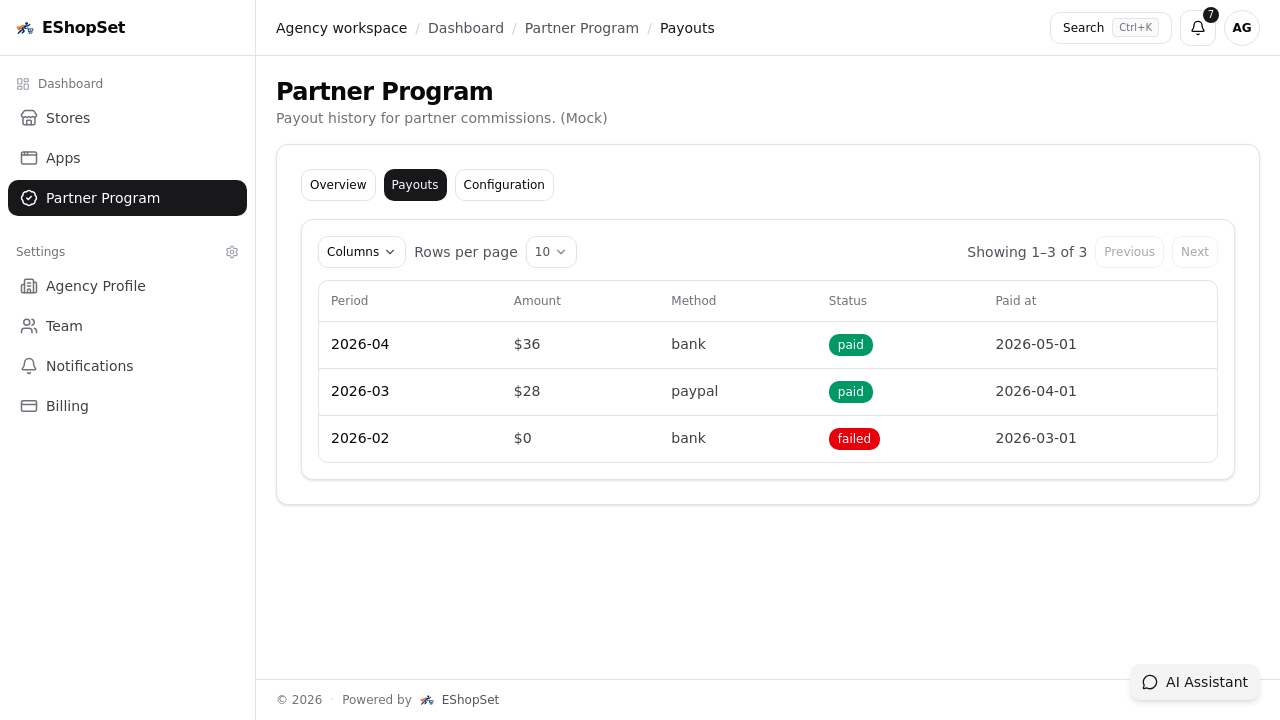Click the $0 amount cell
Viewport: 1280px width, 720px height.
(x=523, y=438)
